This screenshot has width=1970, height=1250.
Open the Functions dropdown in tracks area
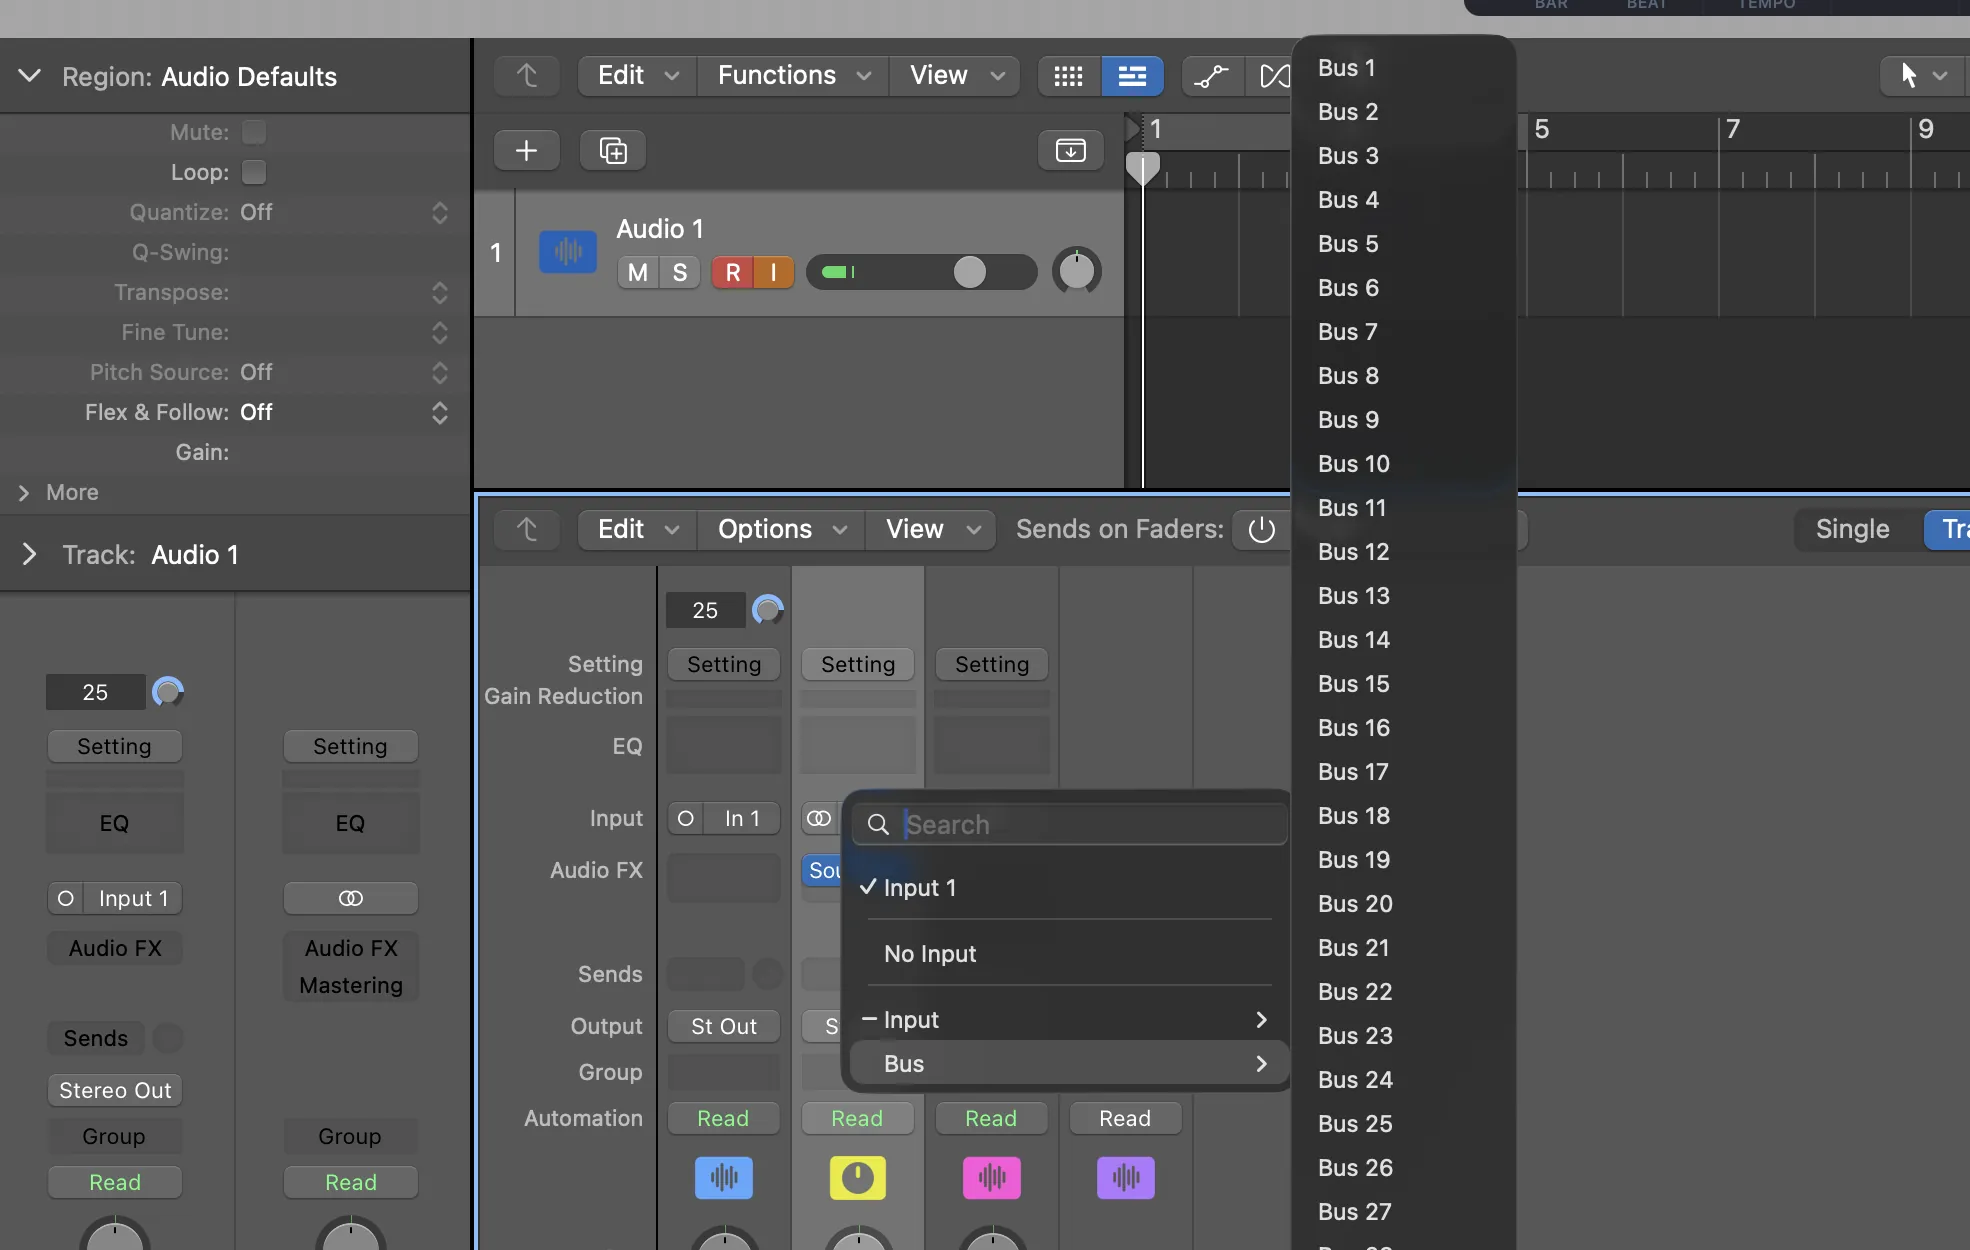click(794, 76)
